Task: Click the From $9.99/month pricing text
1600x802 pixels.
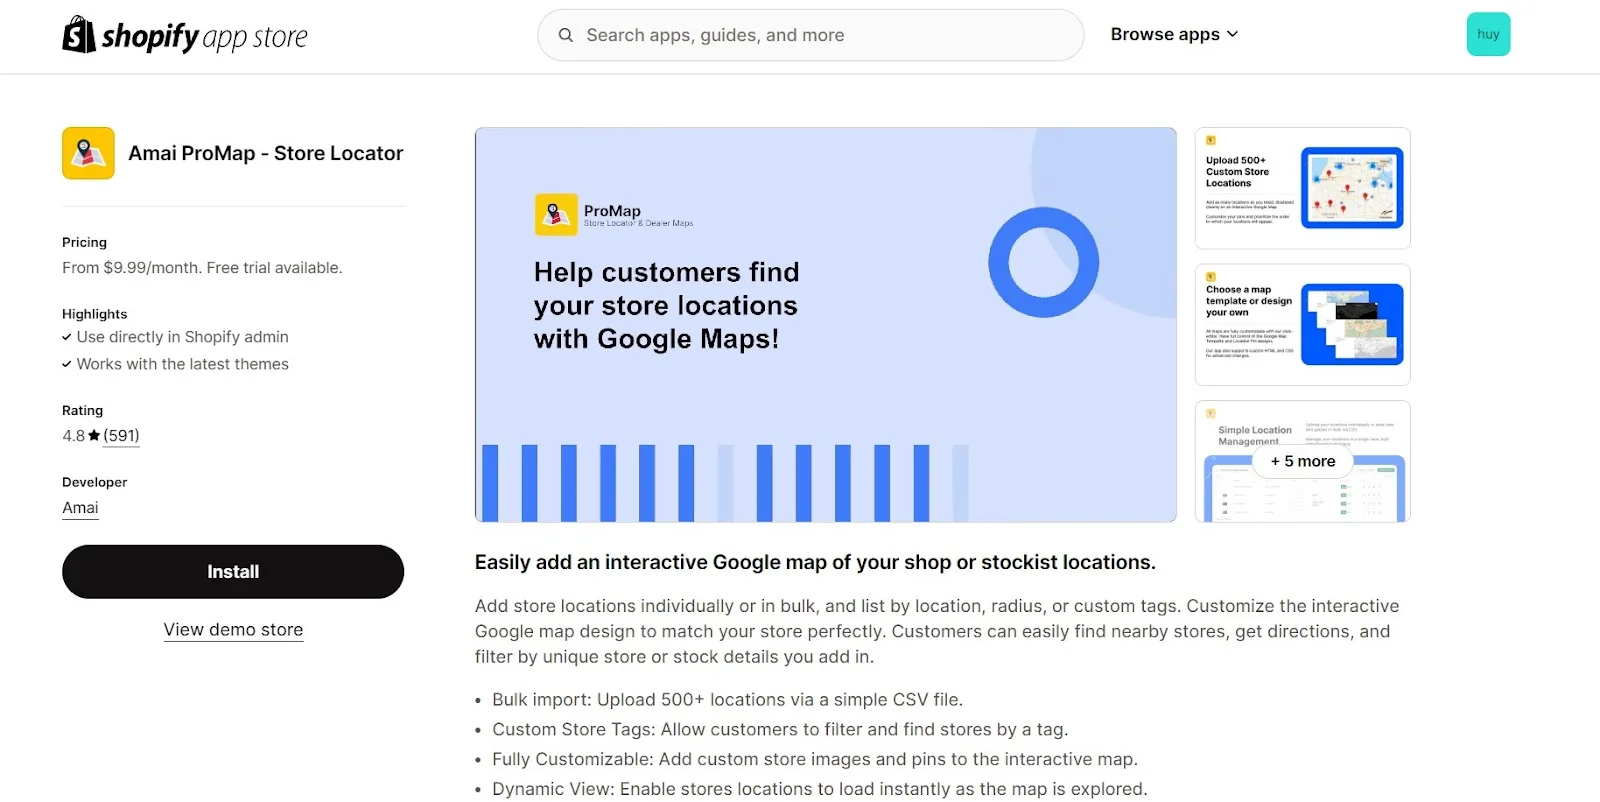Action: point(202,268)
